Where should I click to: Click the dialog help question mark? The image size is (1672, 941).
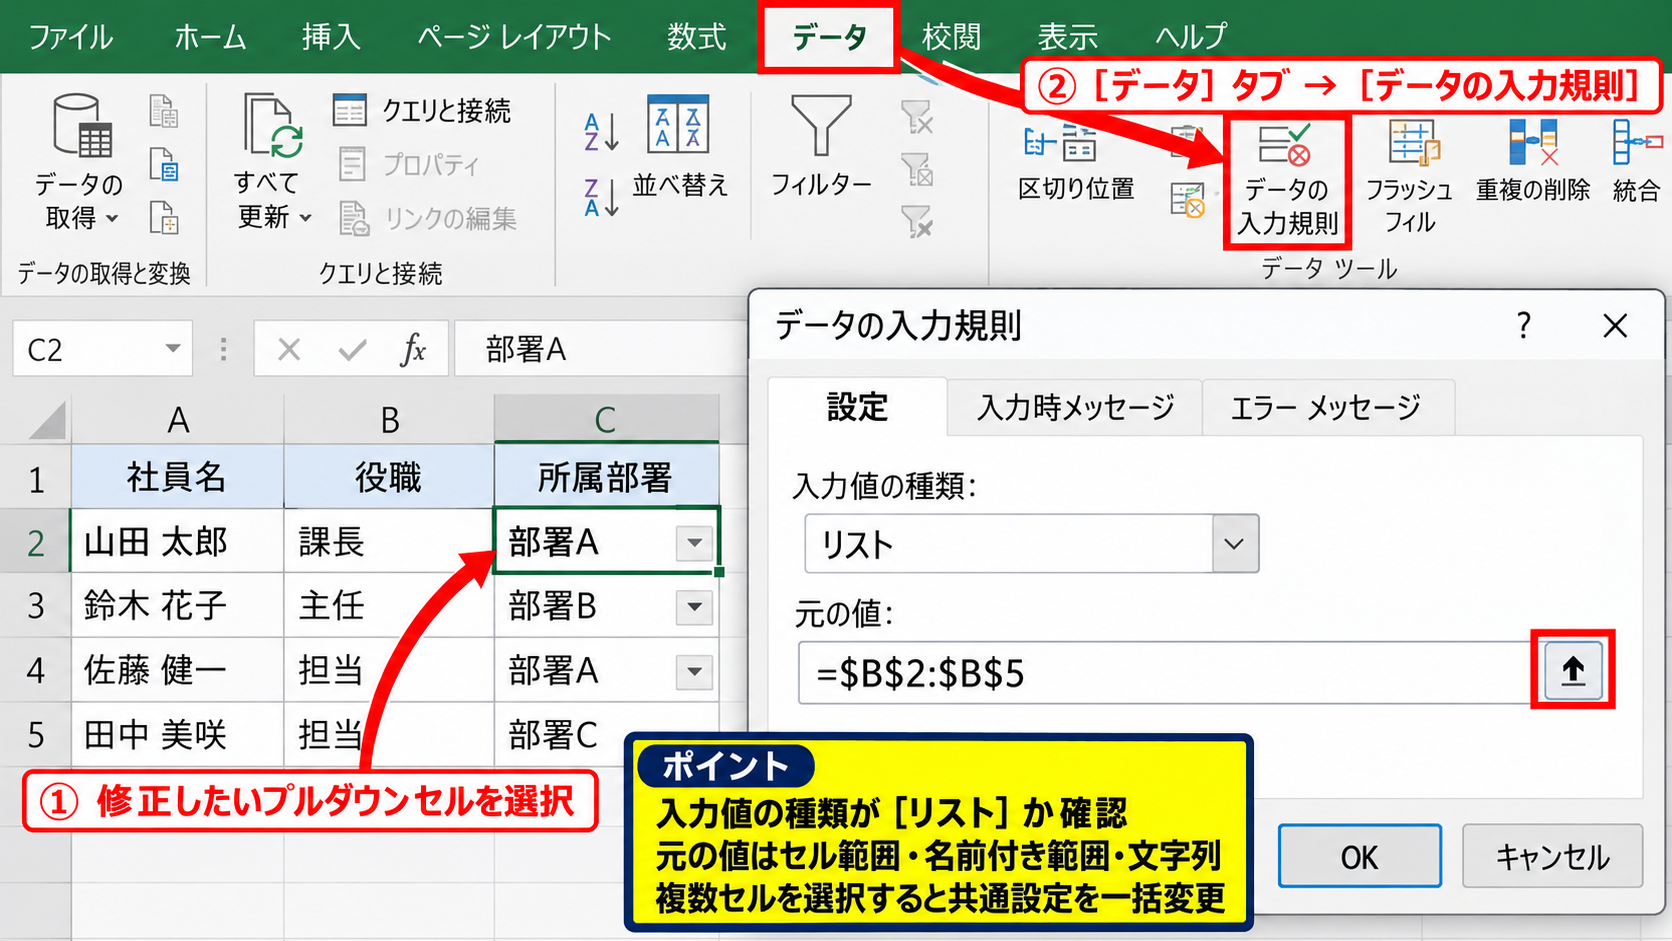(x=1523, y=325)
